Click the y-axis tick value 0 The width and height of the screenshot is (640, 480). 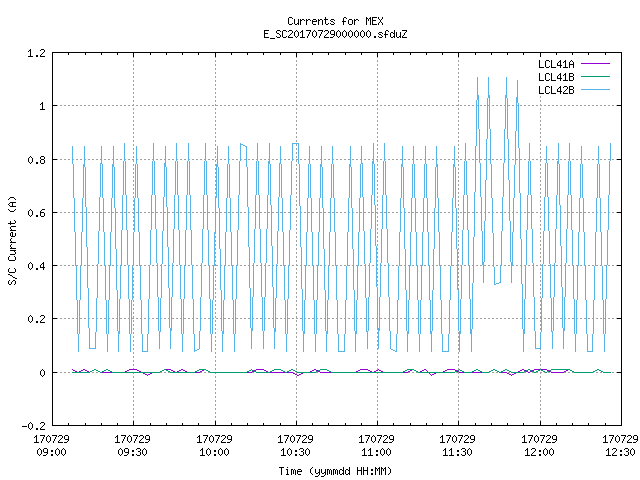pyautogui.click(x=42, y=373)
